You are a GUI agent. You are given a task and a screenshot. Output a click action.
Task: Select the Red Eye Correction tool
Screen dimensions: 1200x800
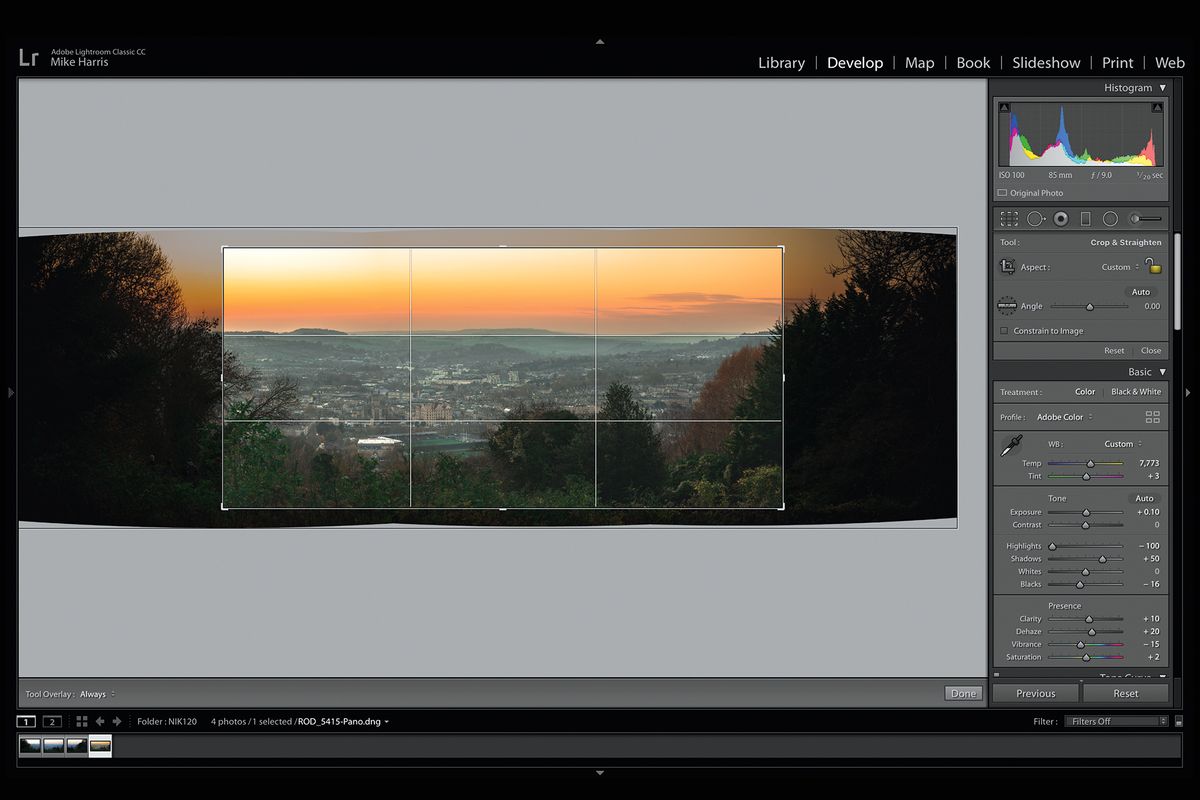click(1060, 218)
